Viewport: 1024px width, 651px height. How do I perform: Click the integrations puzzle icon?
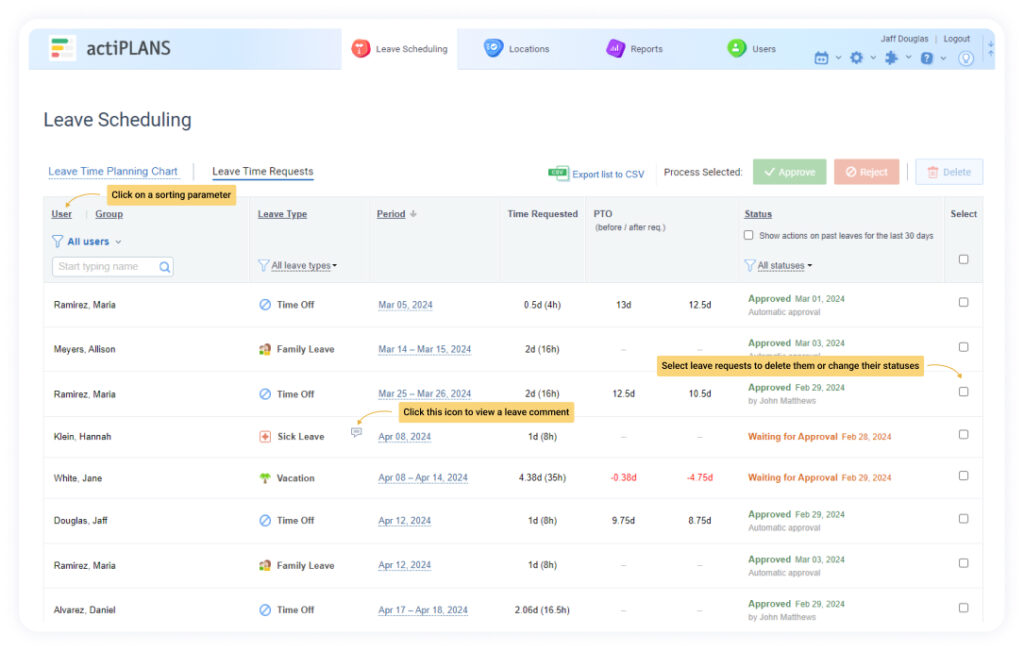[892, 58]
